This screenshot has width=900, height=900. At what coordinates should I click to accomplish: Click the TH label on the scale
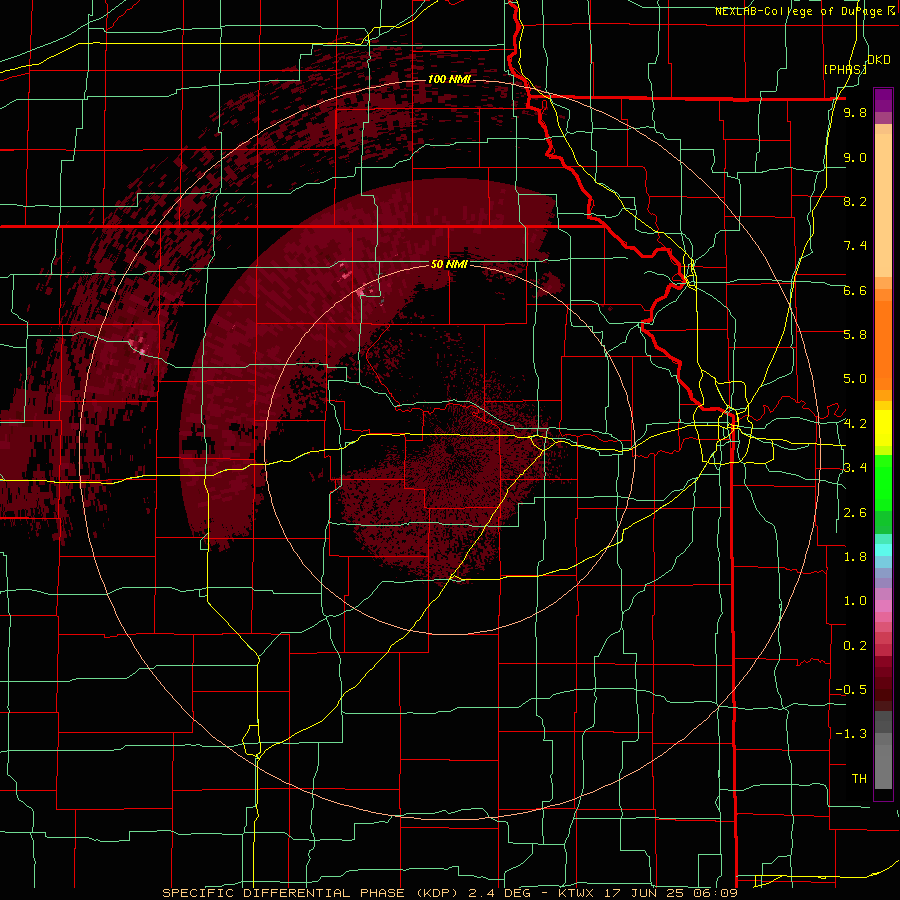pyautogui.click(x=859, y=779)
